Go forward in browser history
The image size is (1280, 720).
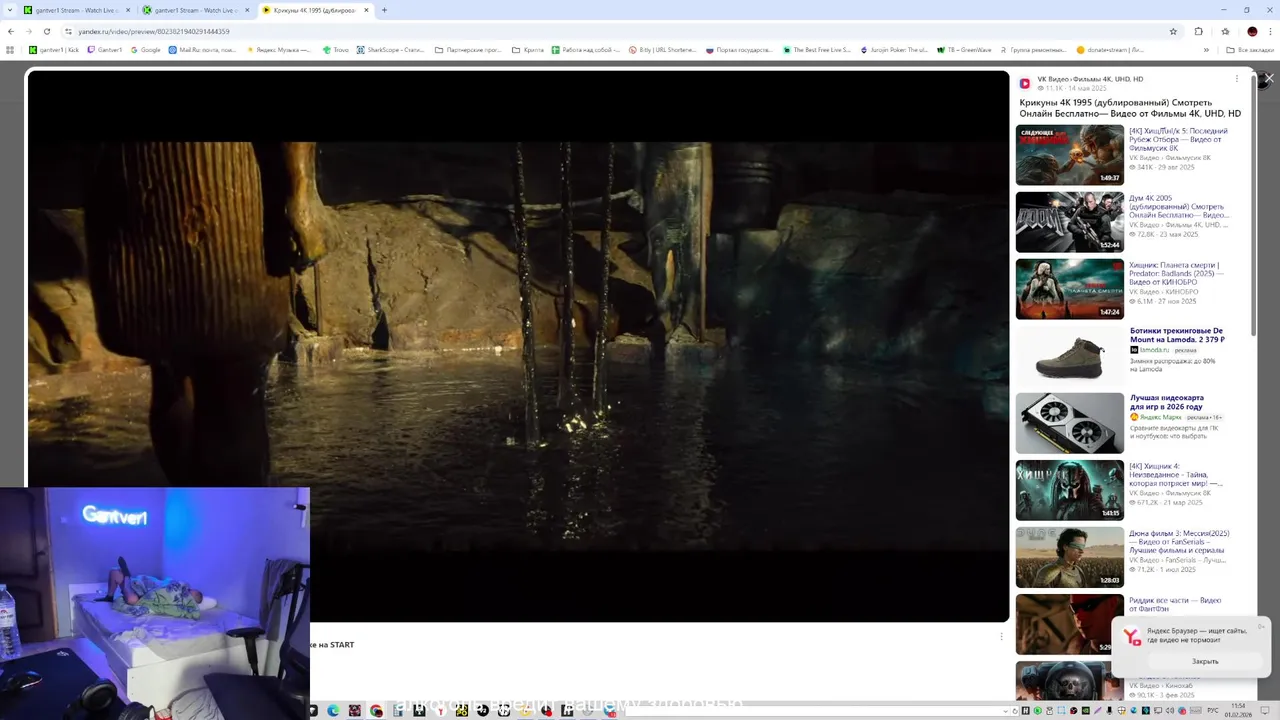28,31
